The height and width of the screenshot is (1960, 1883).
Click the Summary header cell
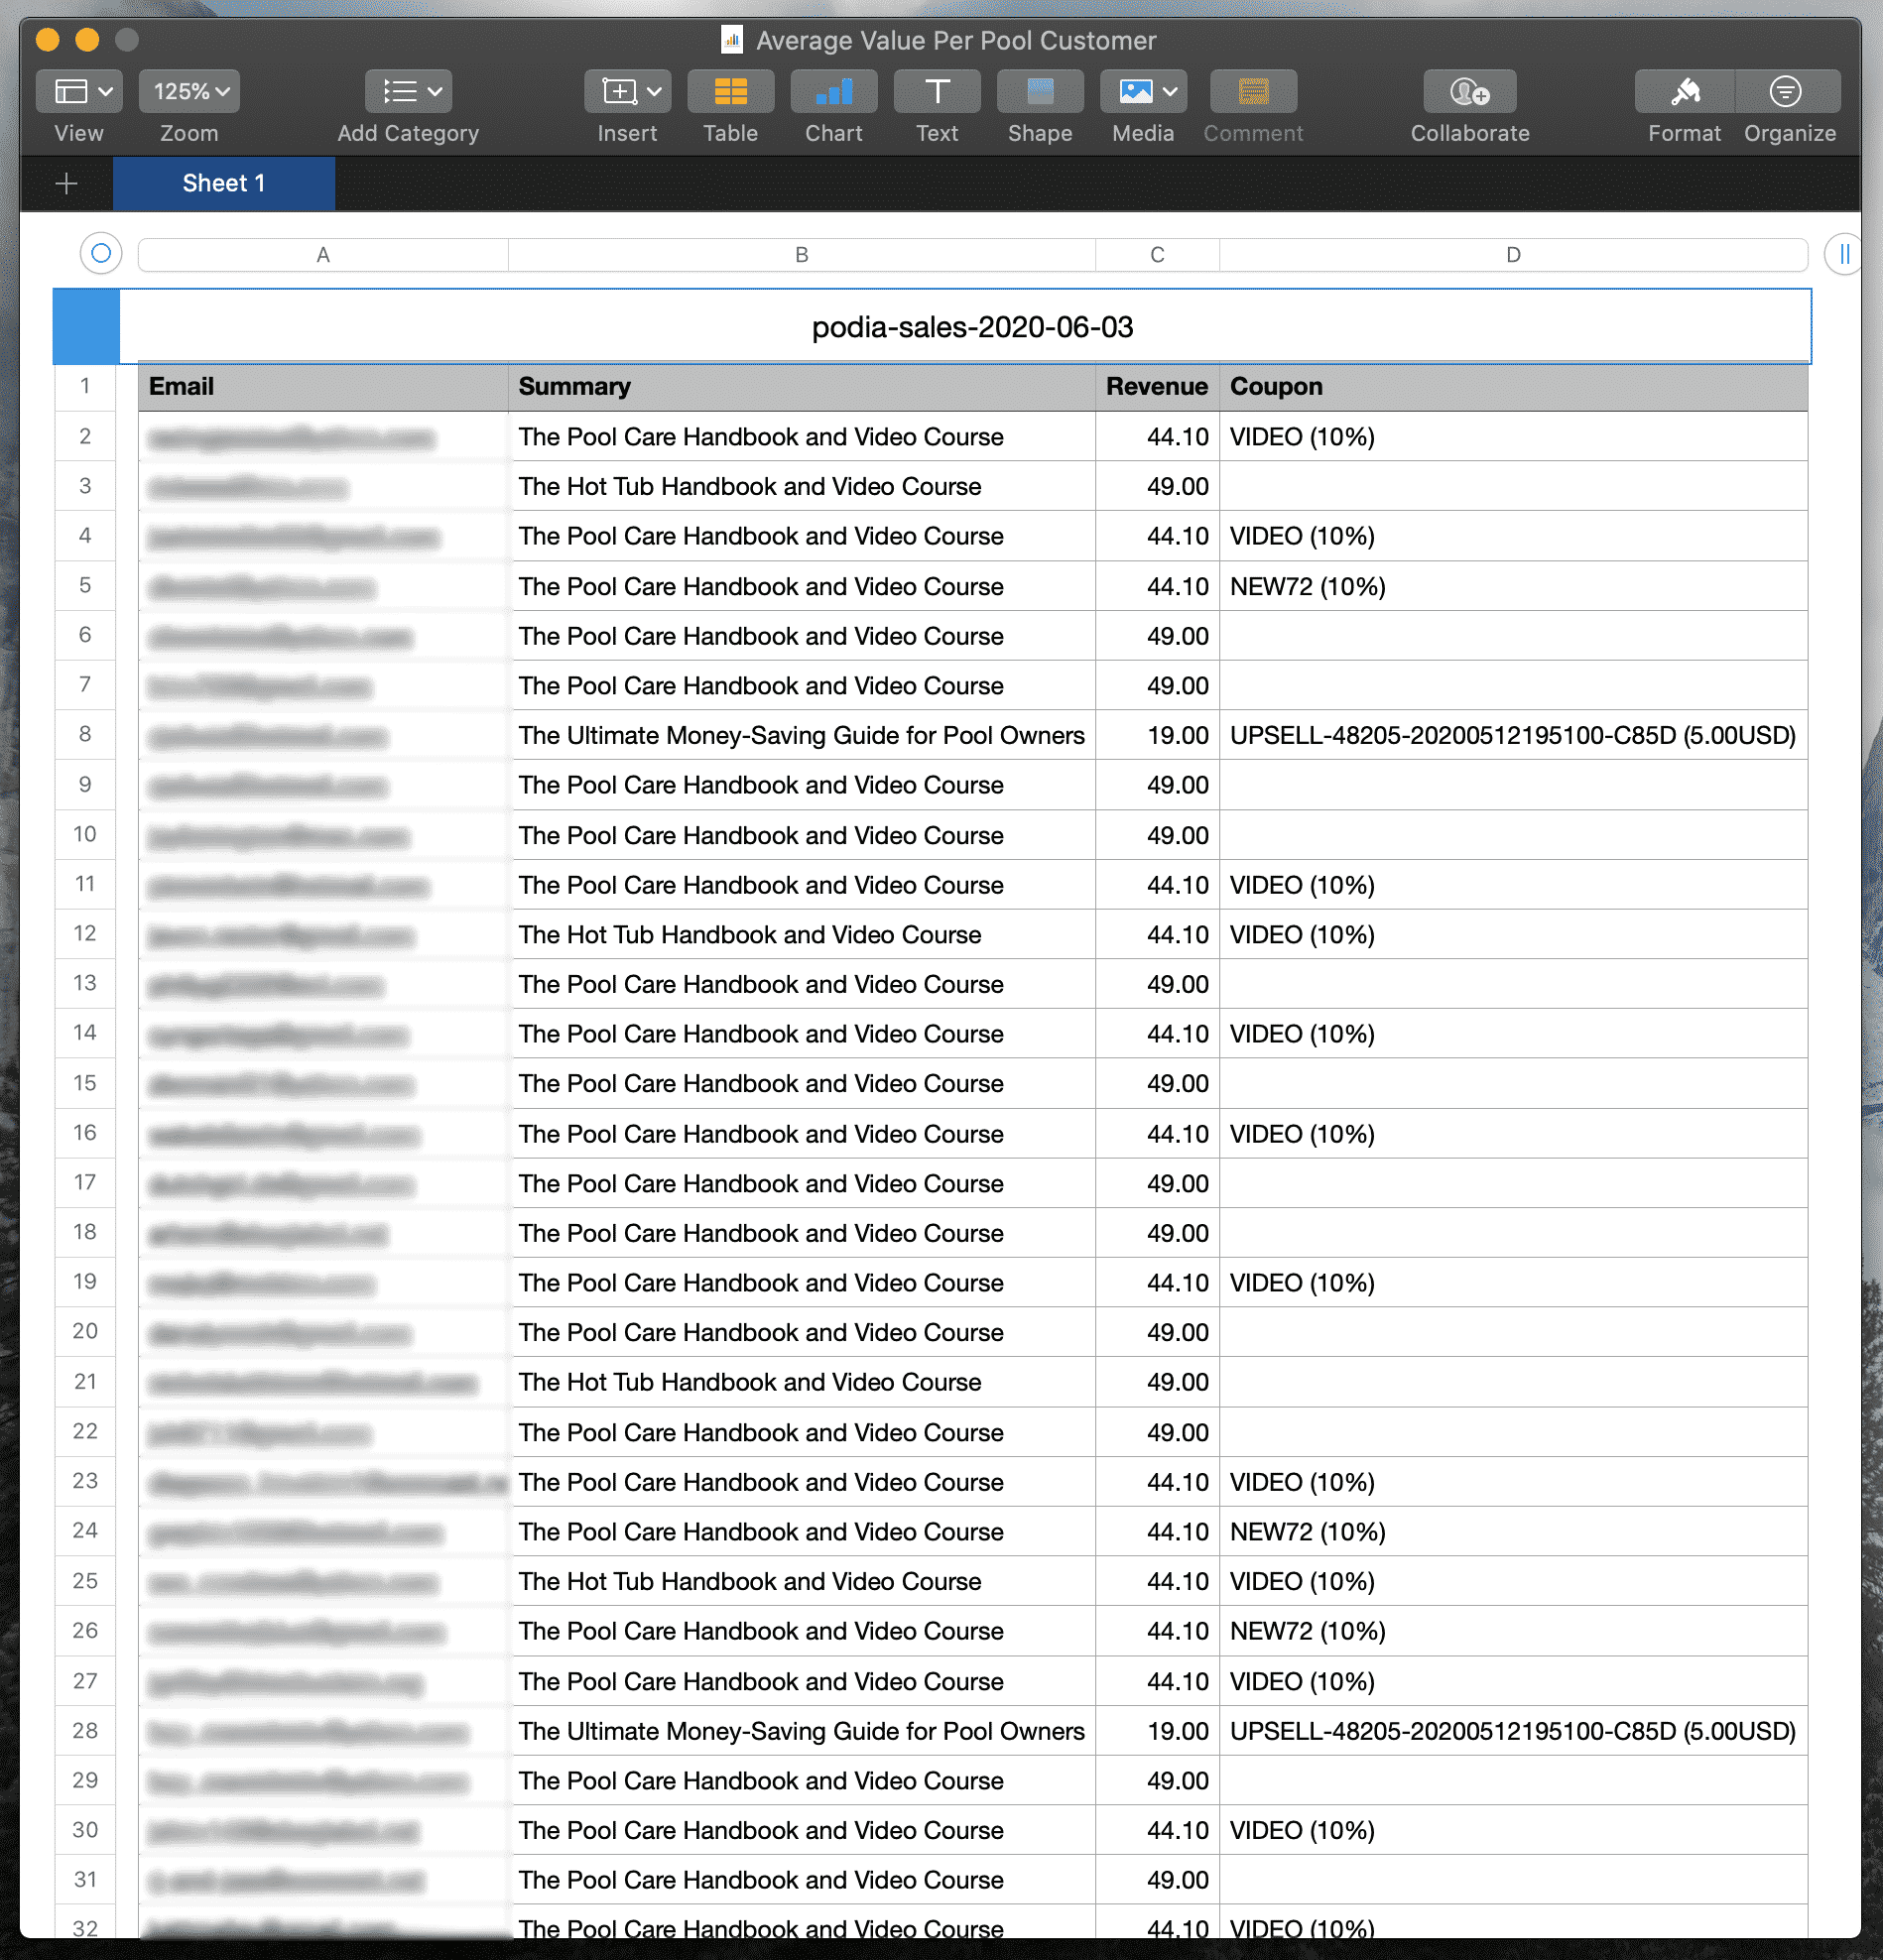(x=802, y=387)
